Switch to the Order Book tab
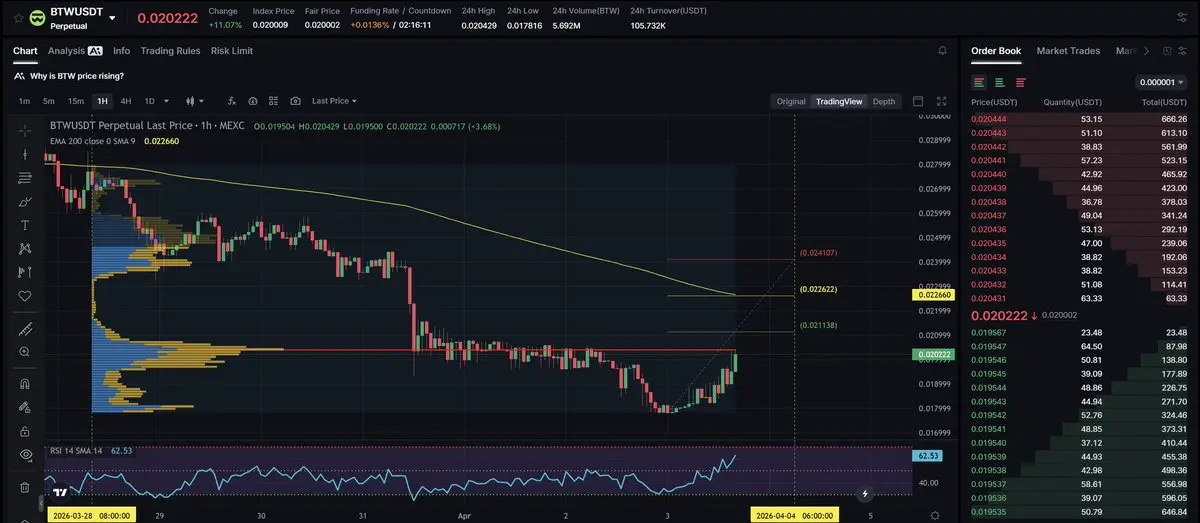This screenshot has height=523, width=1200. coord(996,51)
